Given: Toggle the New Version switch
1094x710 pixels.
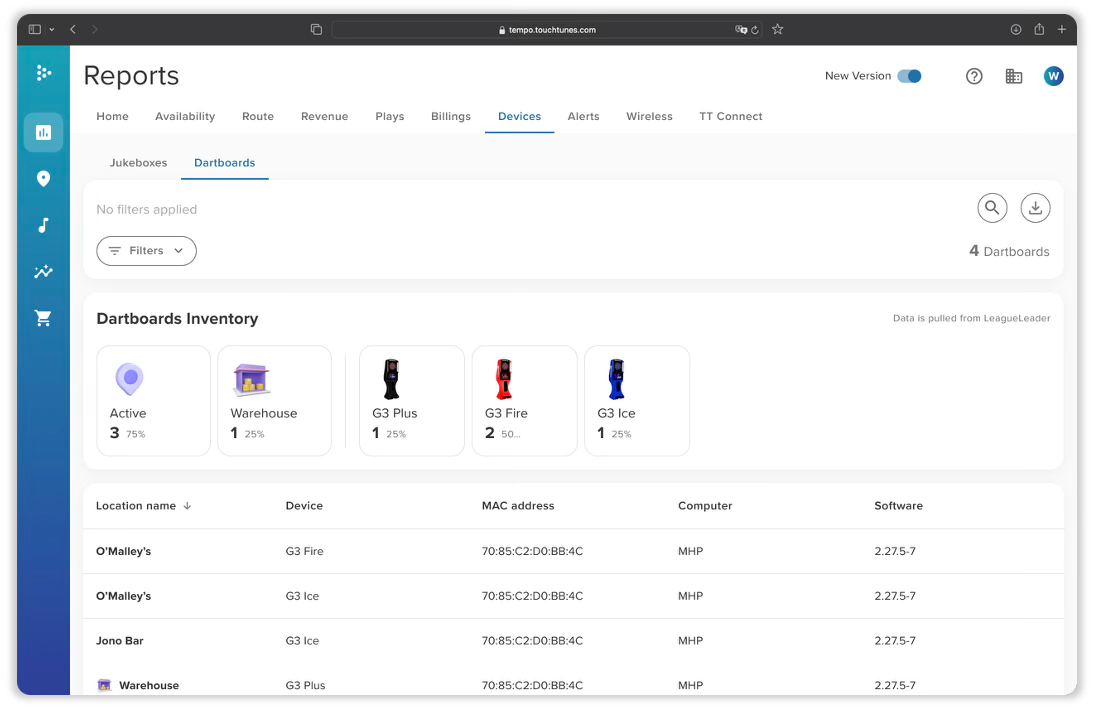Looking at the screenshot, I should coord(909,76).
